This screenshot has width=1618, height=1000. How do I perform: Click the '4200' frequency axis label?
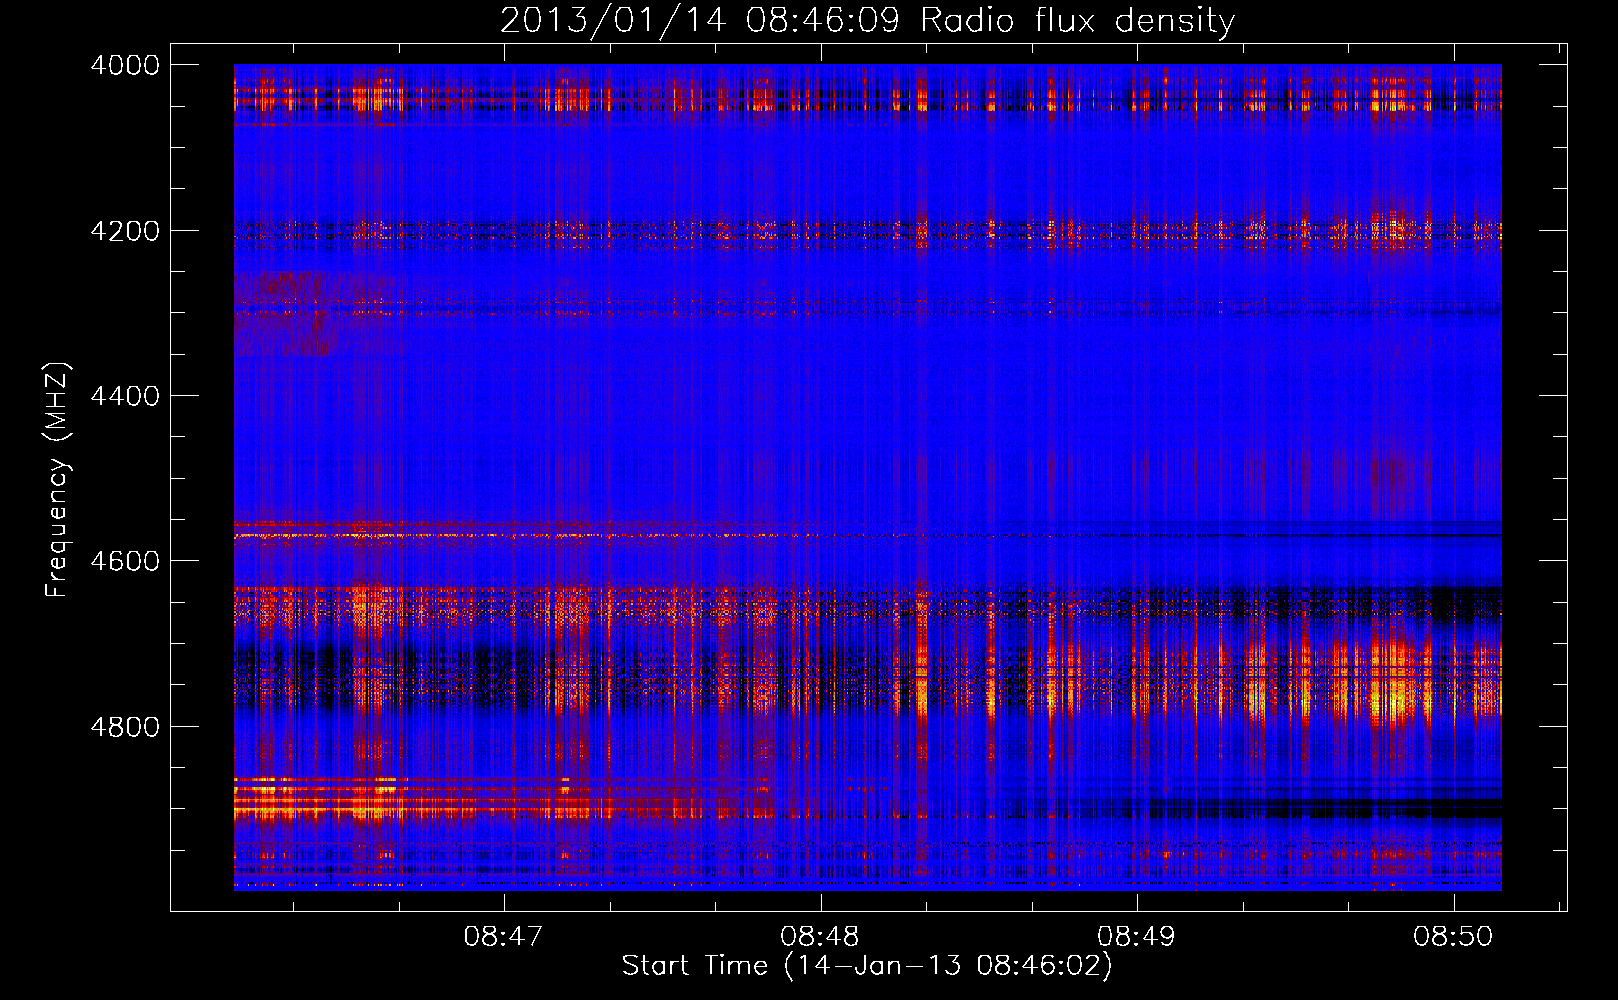(x=125, y=231)
